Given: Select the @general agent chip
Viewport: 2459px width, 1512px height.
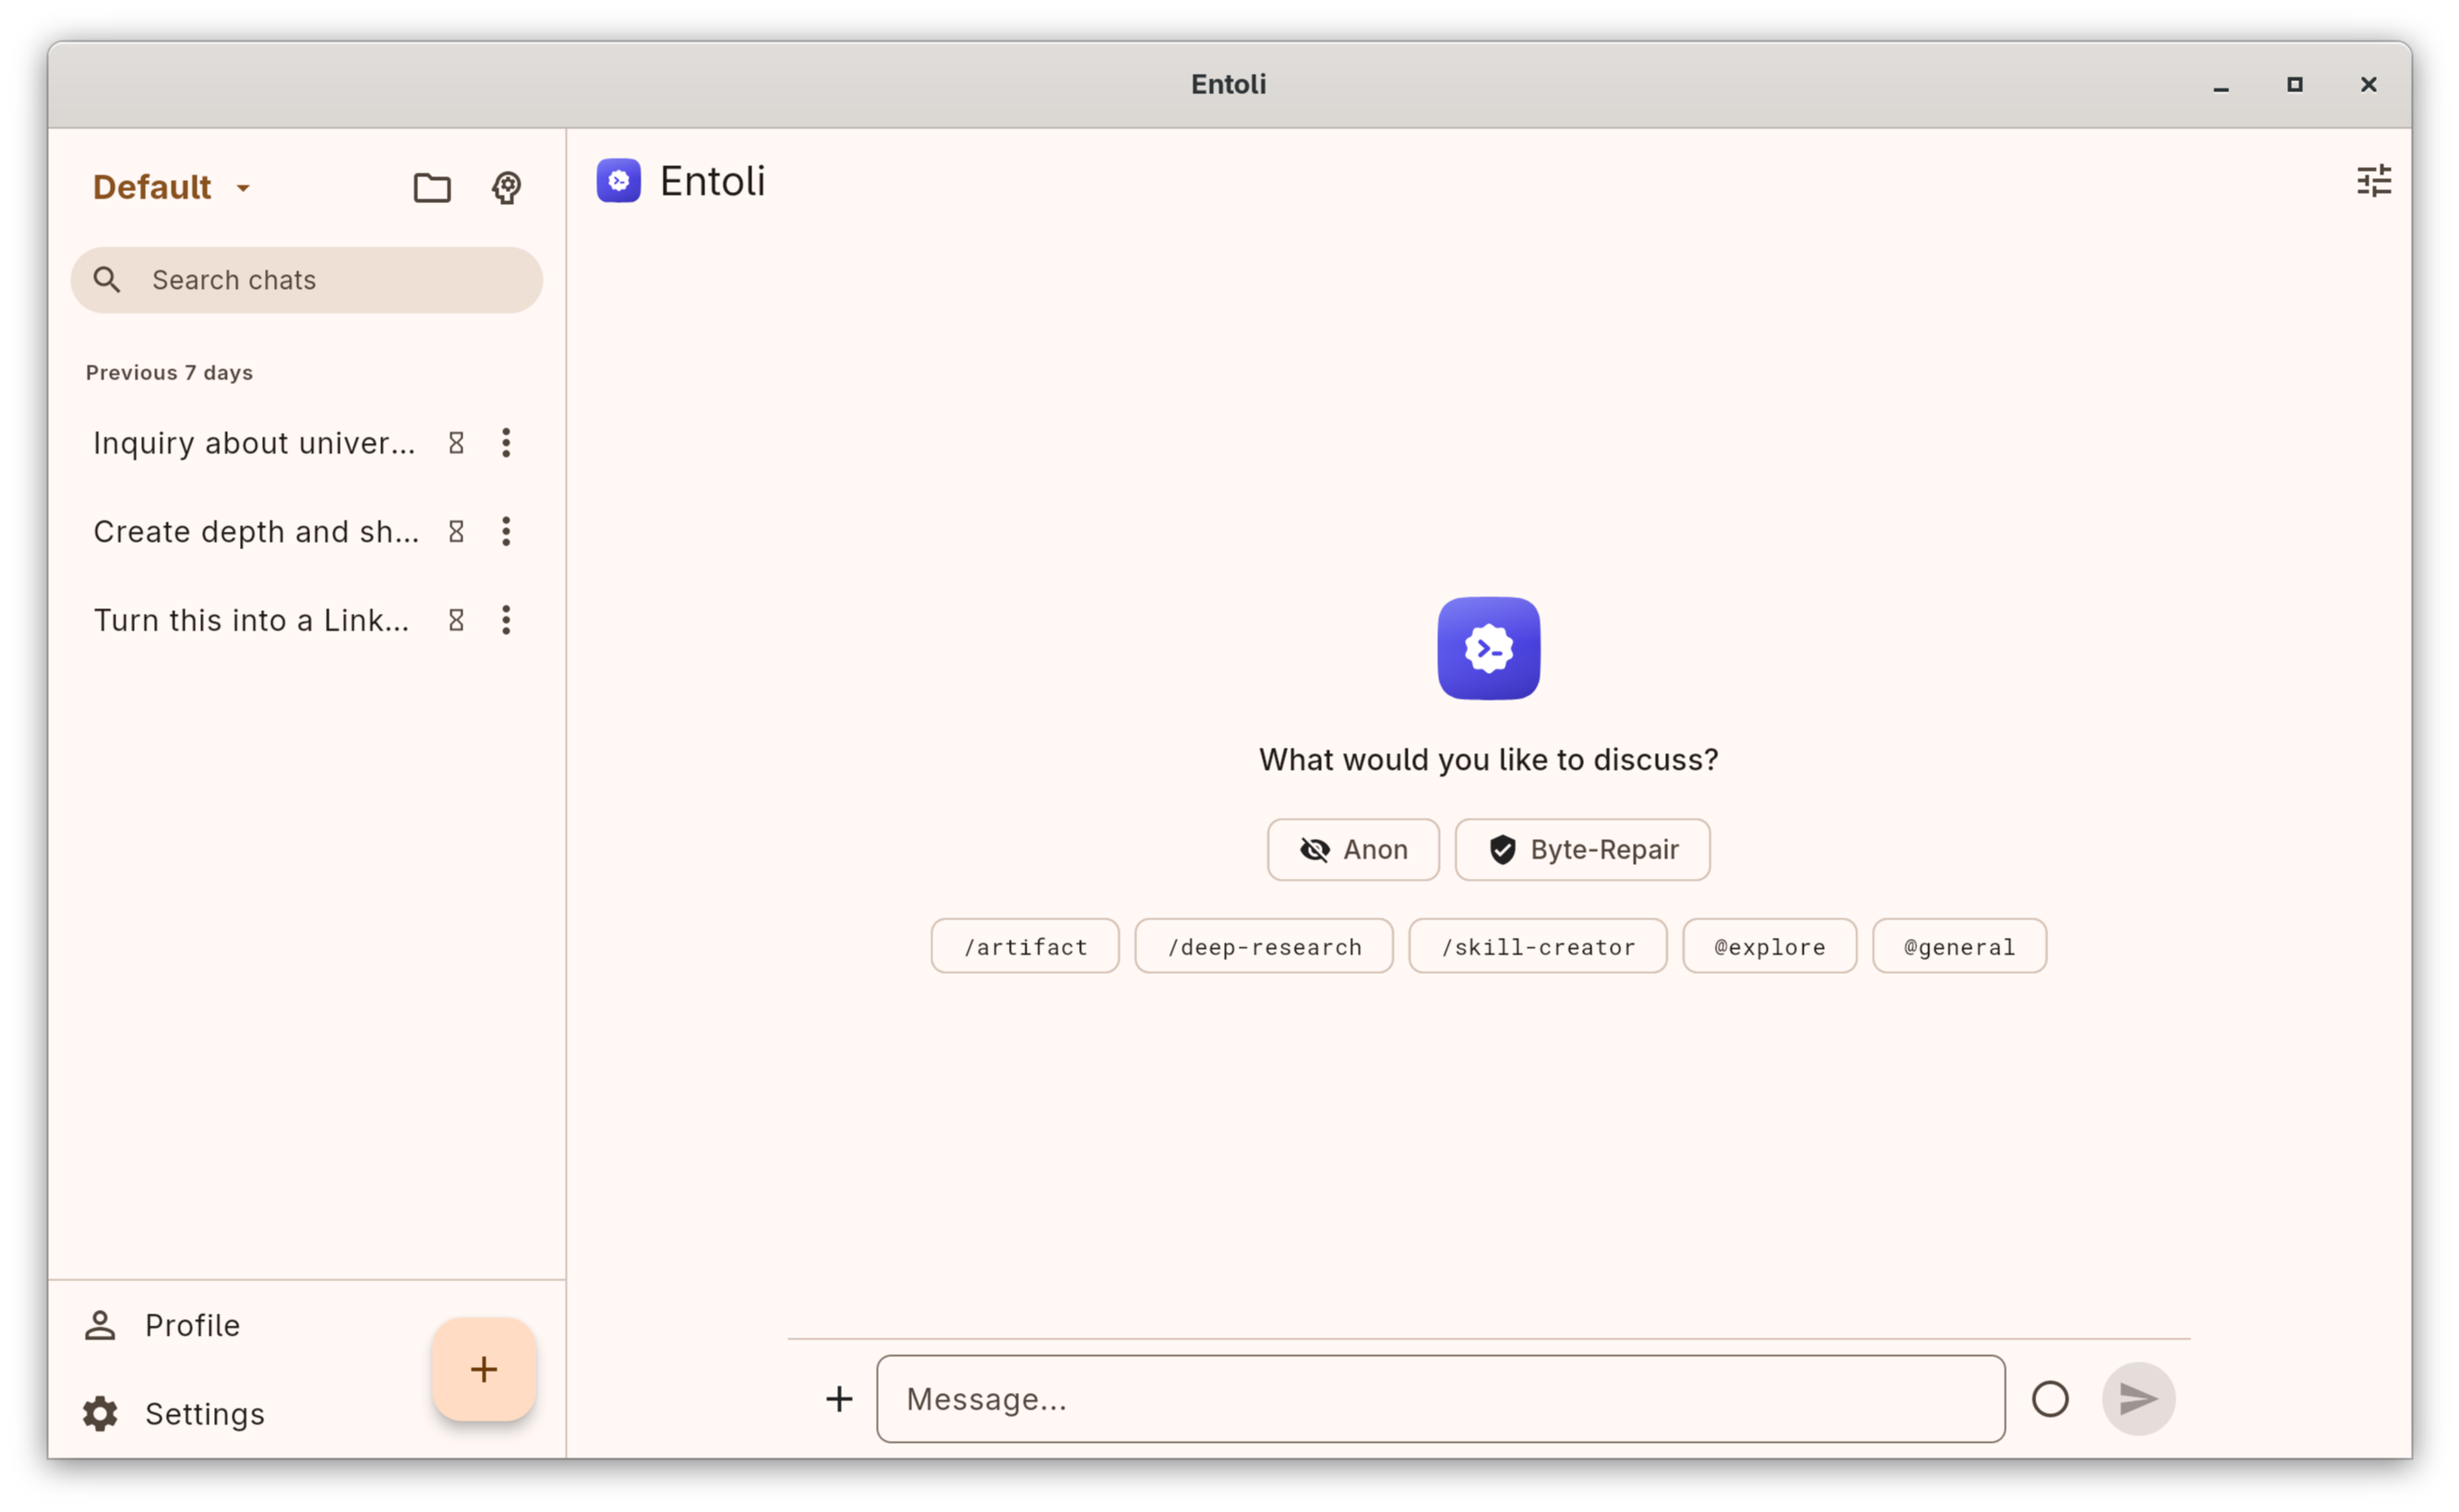Looking at the screenshot, I should [x=1959, y=946].
